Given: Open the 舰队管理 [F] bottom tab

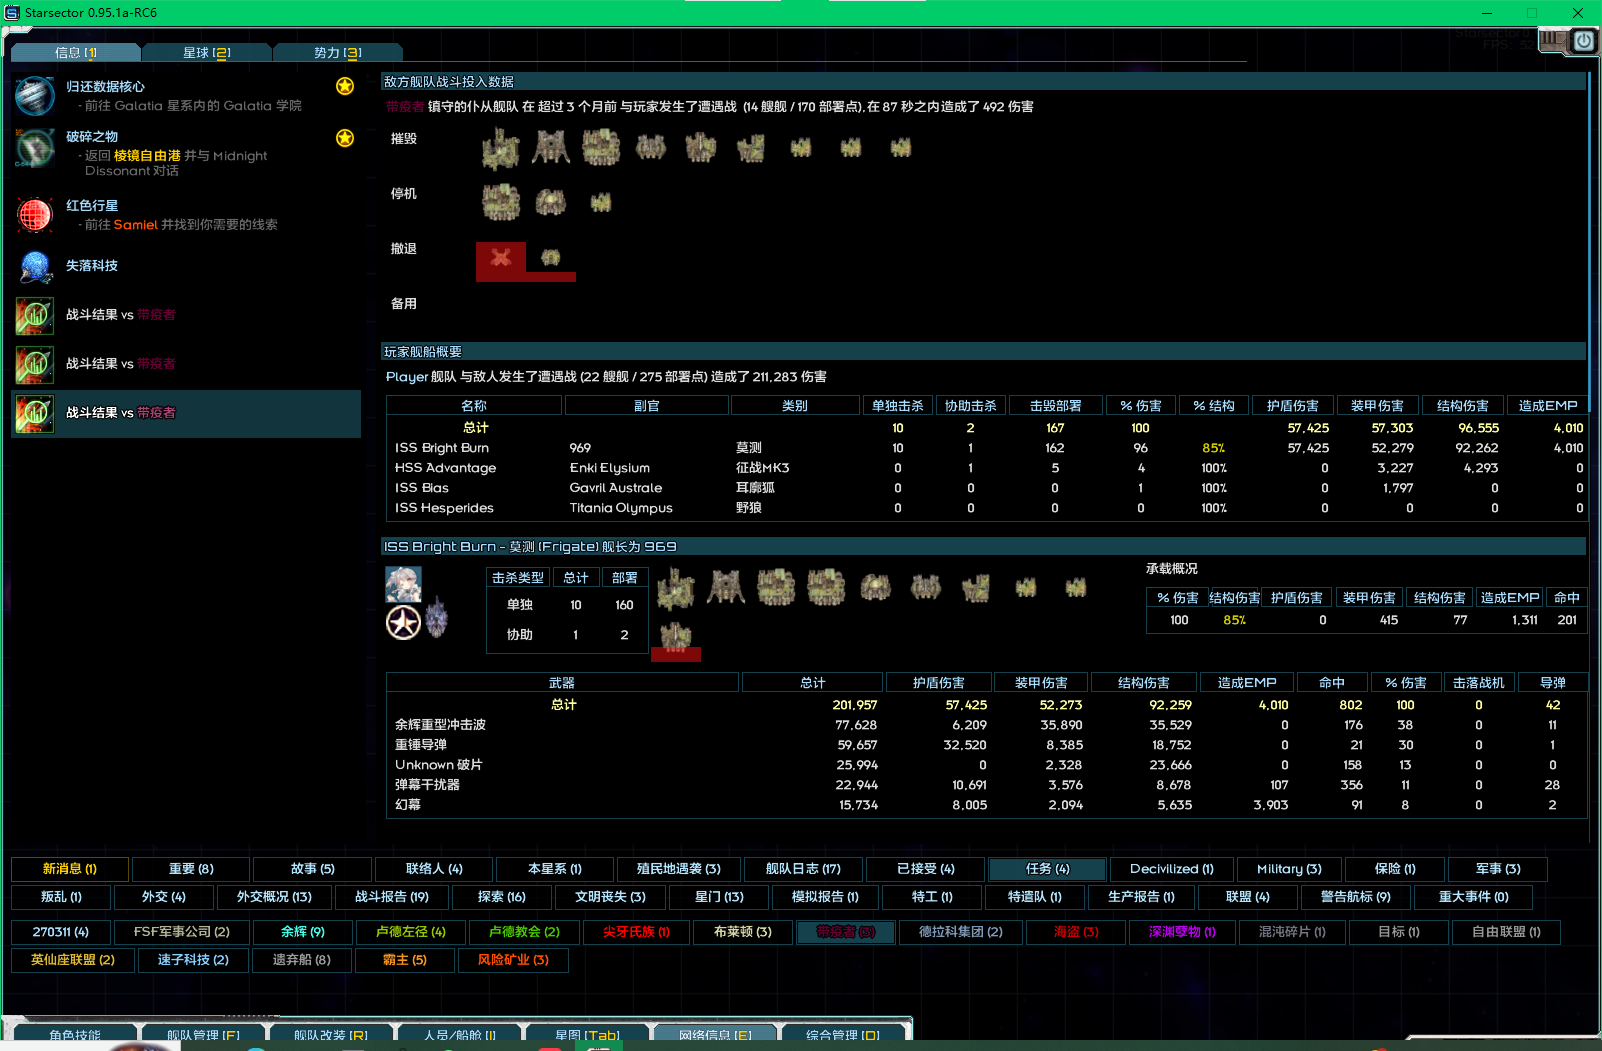Looking at the screenshot, I should point(203,1035).
